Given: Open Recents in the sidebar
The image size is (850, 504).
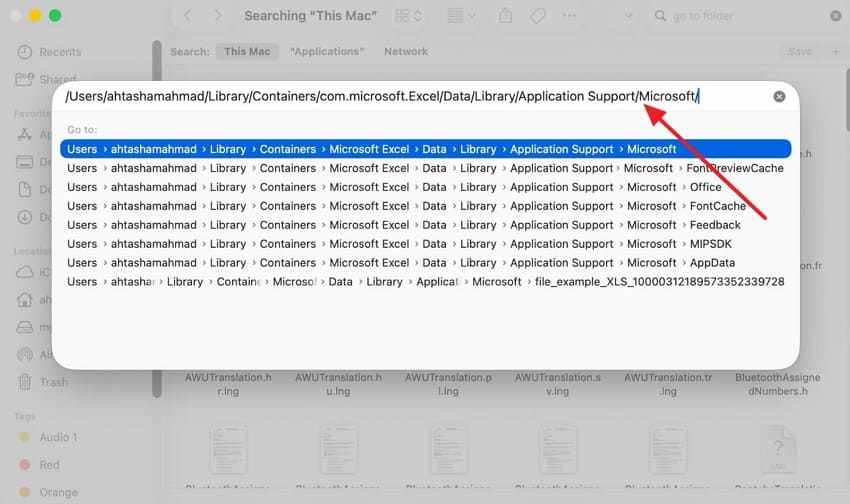Looking at the screenshot, I should pyautogui.click(x=49, y=52).
